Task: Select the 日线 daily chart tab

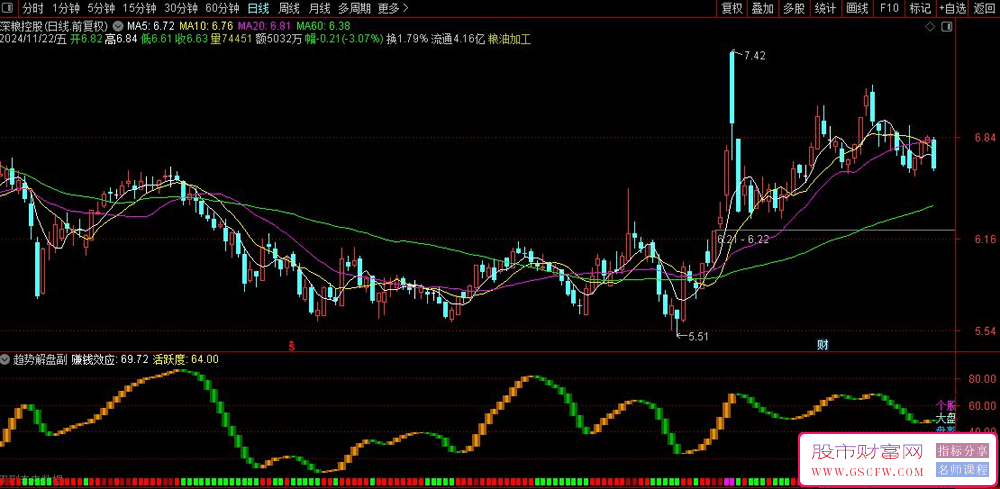Action: [258, 8]
